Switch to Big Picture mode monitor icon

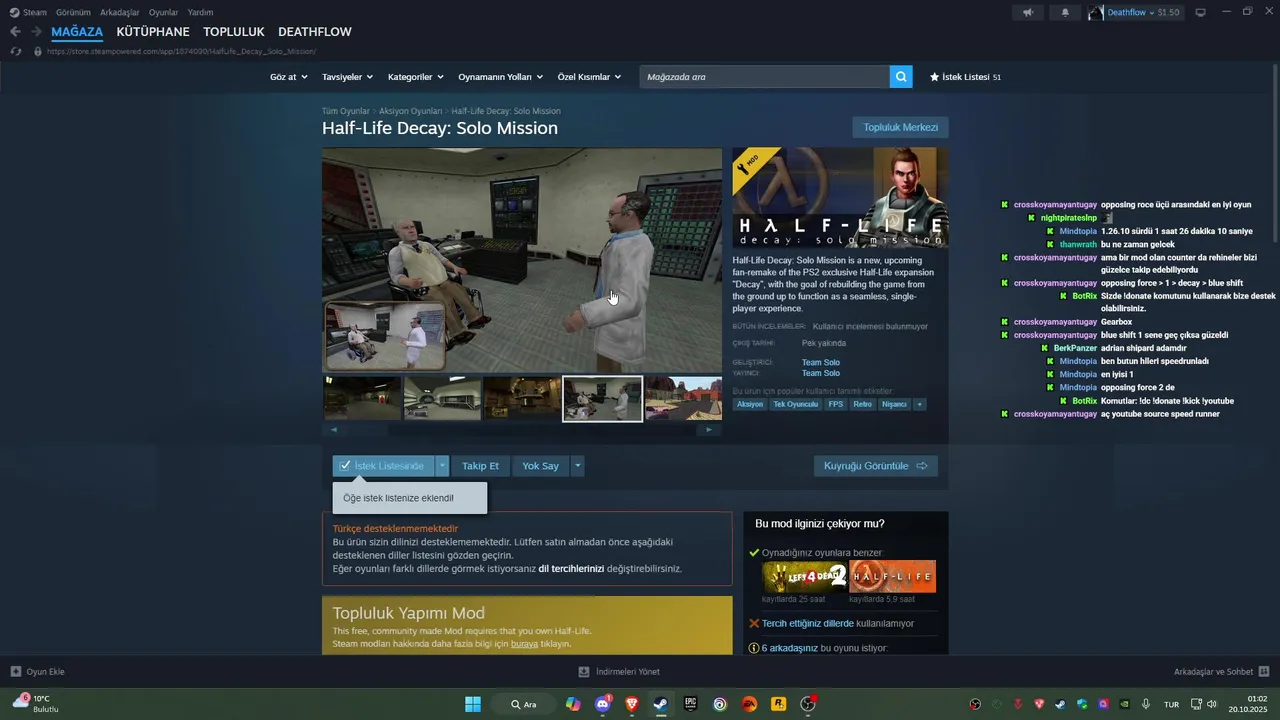pos(1200,12)
